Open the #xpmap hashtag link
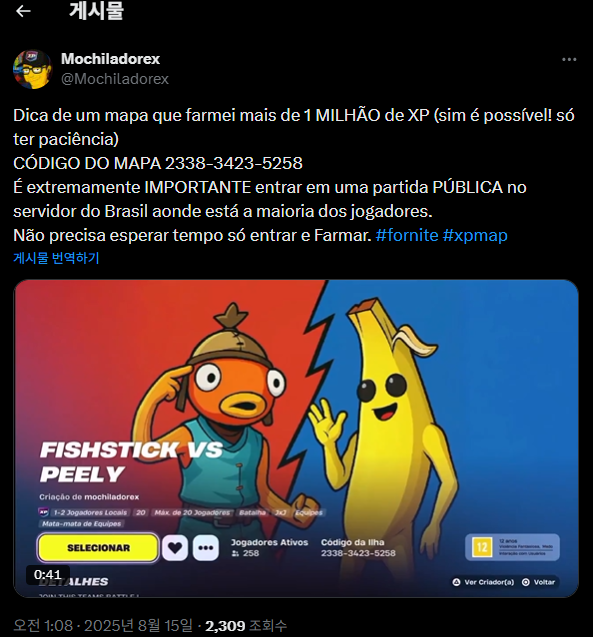Image resolution: width=593 pixels, height=637 pixels. (x=475, y=235)
